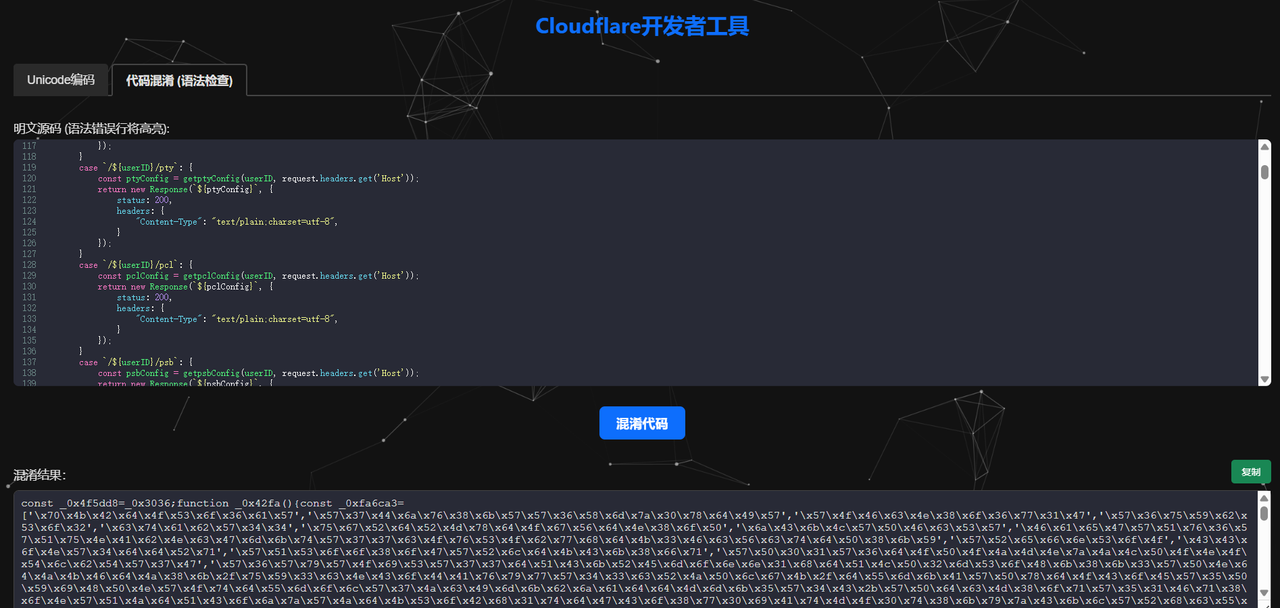Click the Cloudflare开发者工具 page title
The image size is (1280, 608).
coord(642,26)
